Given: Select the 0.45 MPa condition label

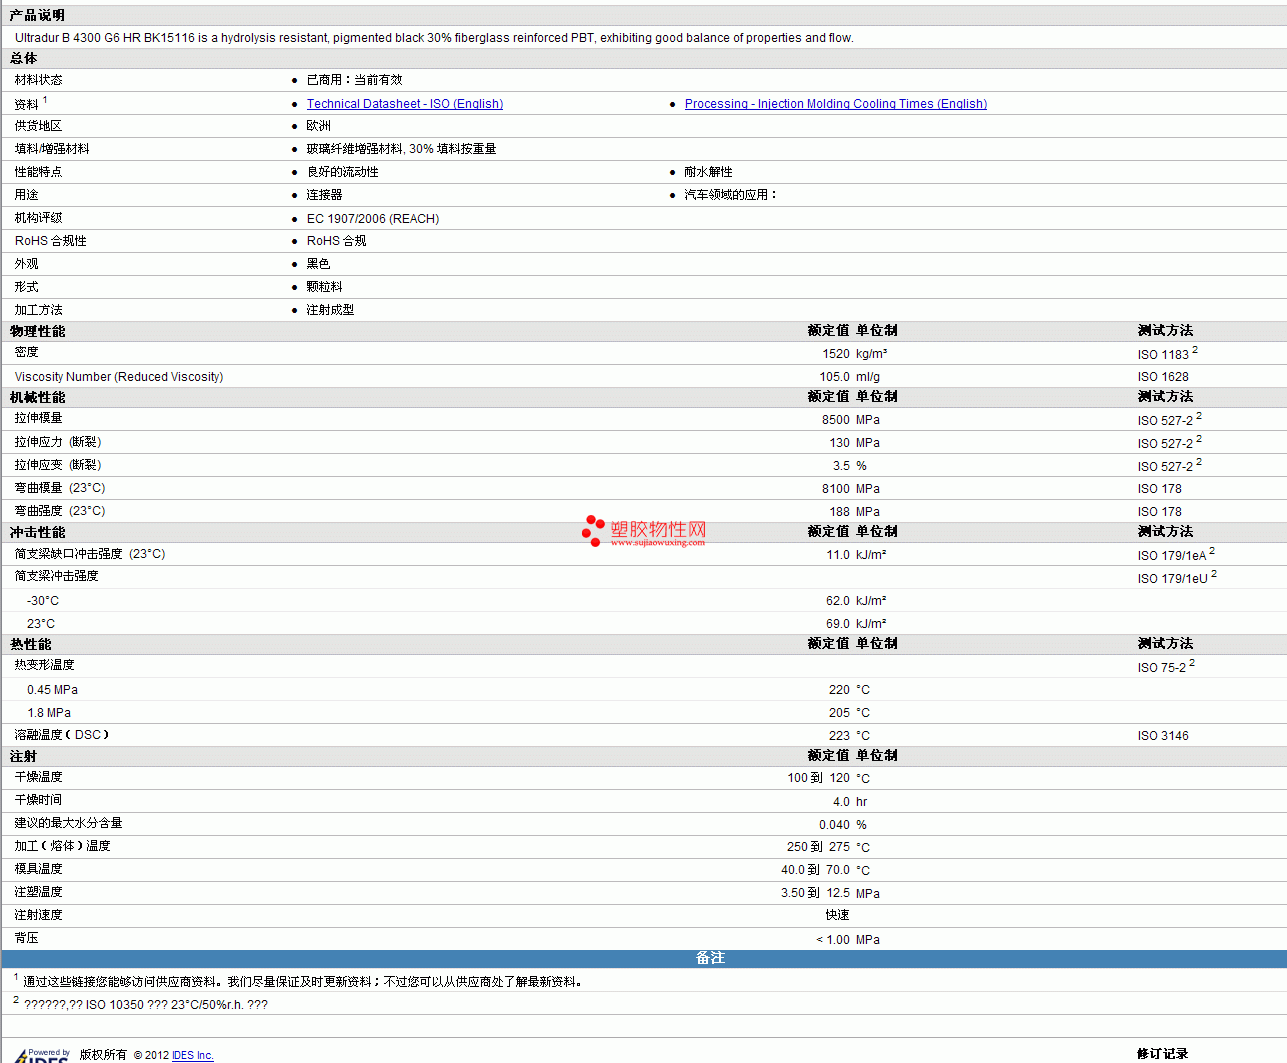Looking at the screenshot, I should 52,690.
